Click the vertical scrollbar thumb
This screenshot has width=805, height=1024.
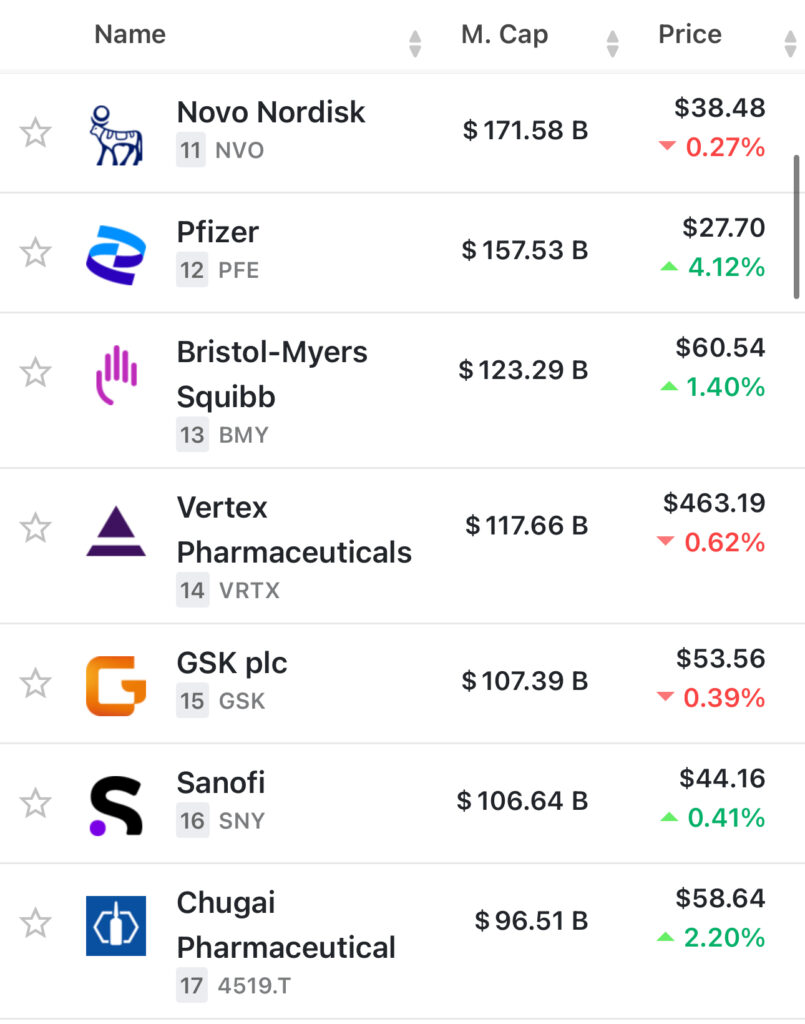coord(796,226)
